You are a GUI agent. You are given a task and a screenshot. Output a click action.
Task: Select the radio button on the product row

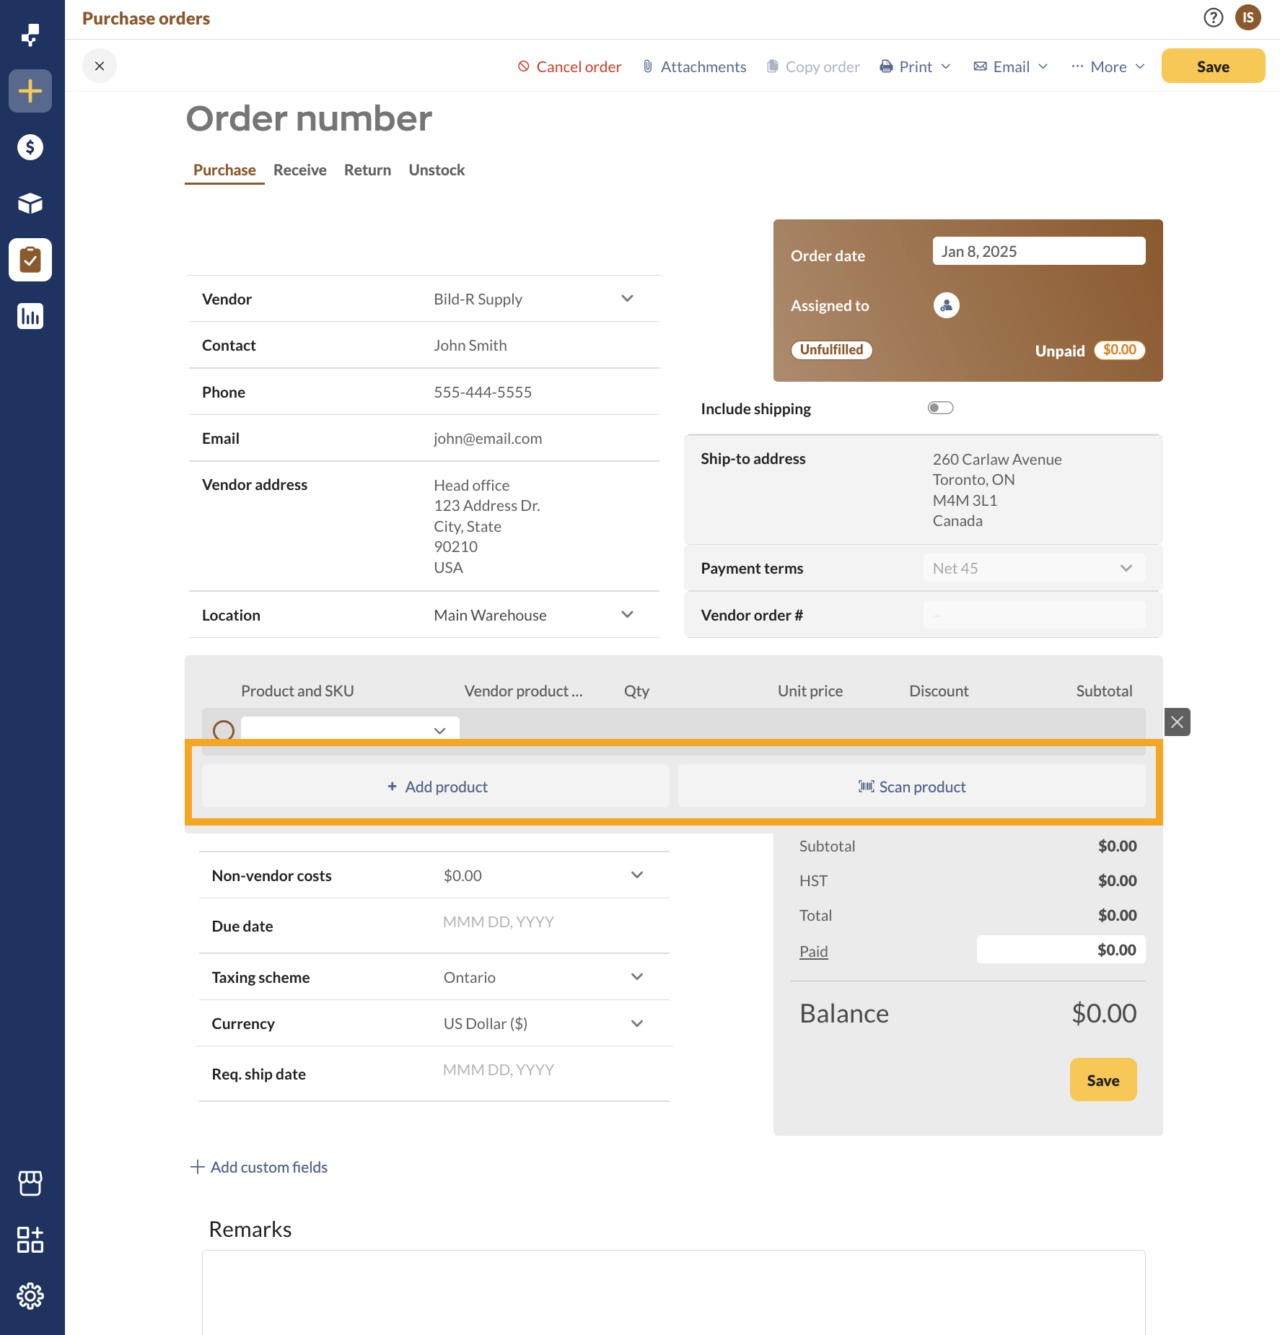pyautogui.click(x=223, y=730)
